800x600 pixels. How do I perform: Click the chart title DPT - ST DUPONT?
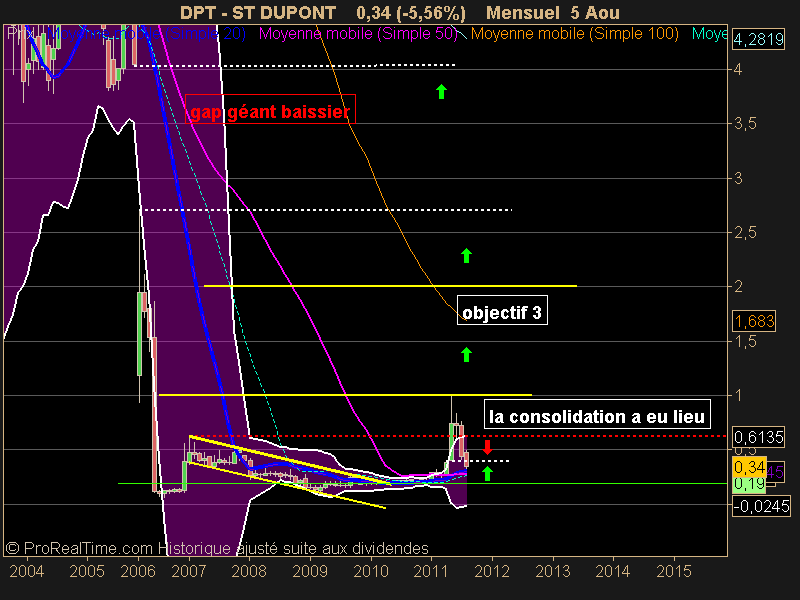pos(258,12)
